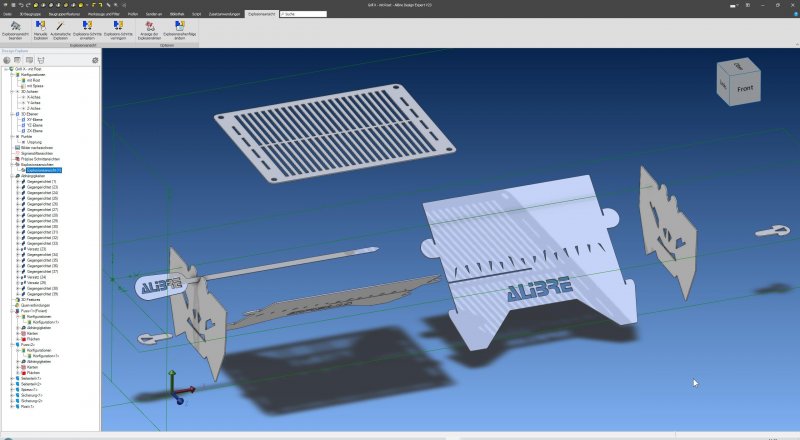Click the Suche search field

tap(303, 14)
